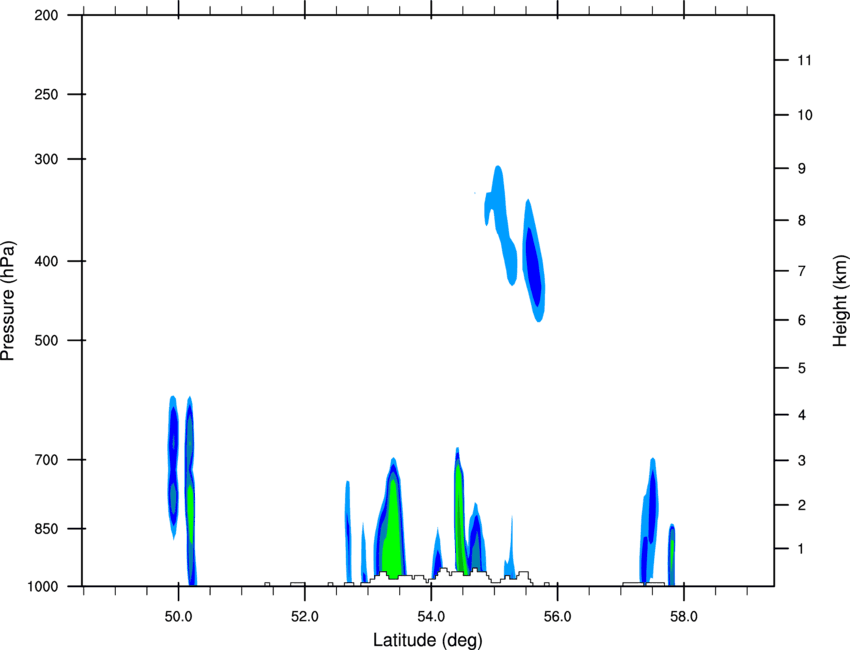Click the 54.0 latitude tick label
Screen dimensions: 850x650
tap(431, 617)
